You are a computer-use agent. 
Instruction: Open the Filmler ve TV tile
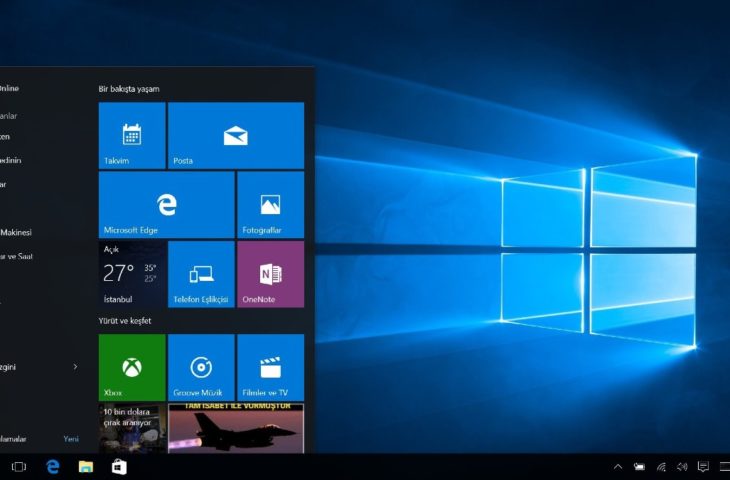coord(270,367)
